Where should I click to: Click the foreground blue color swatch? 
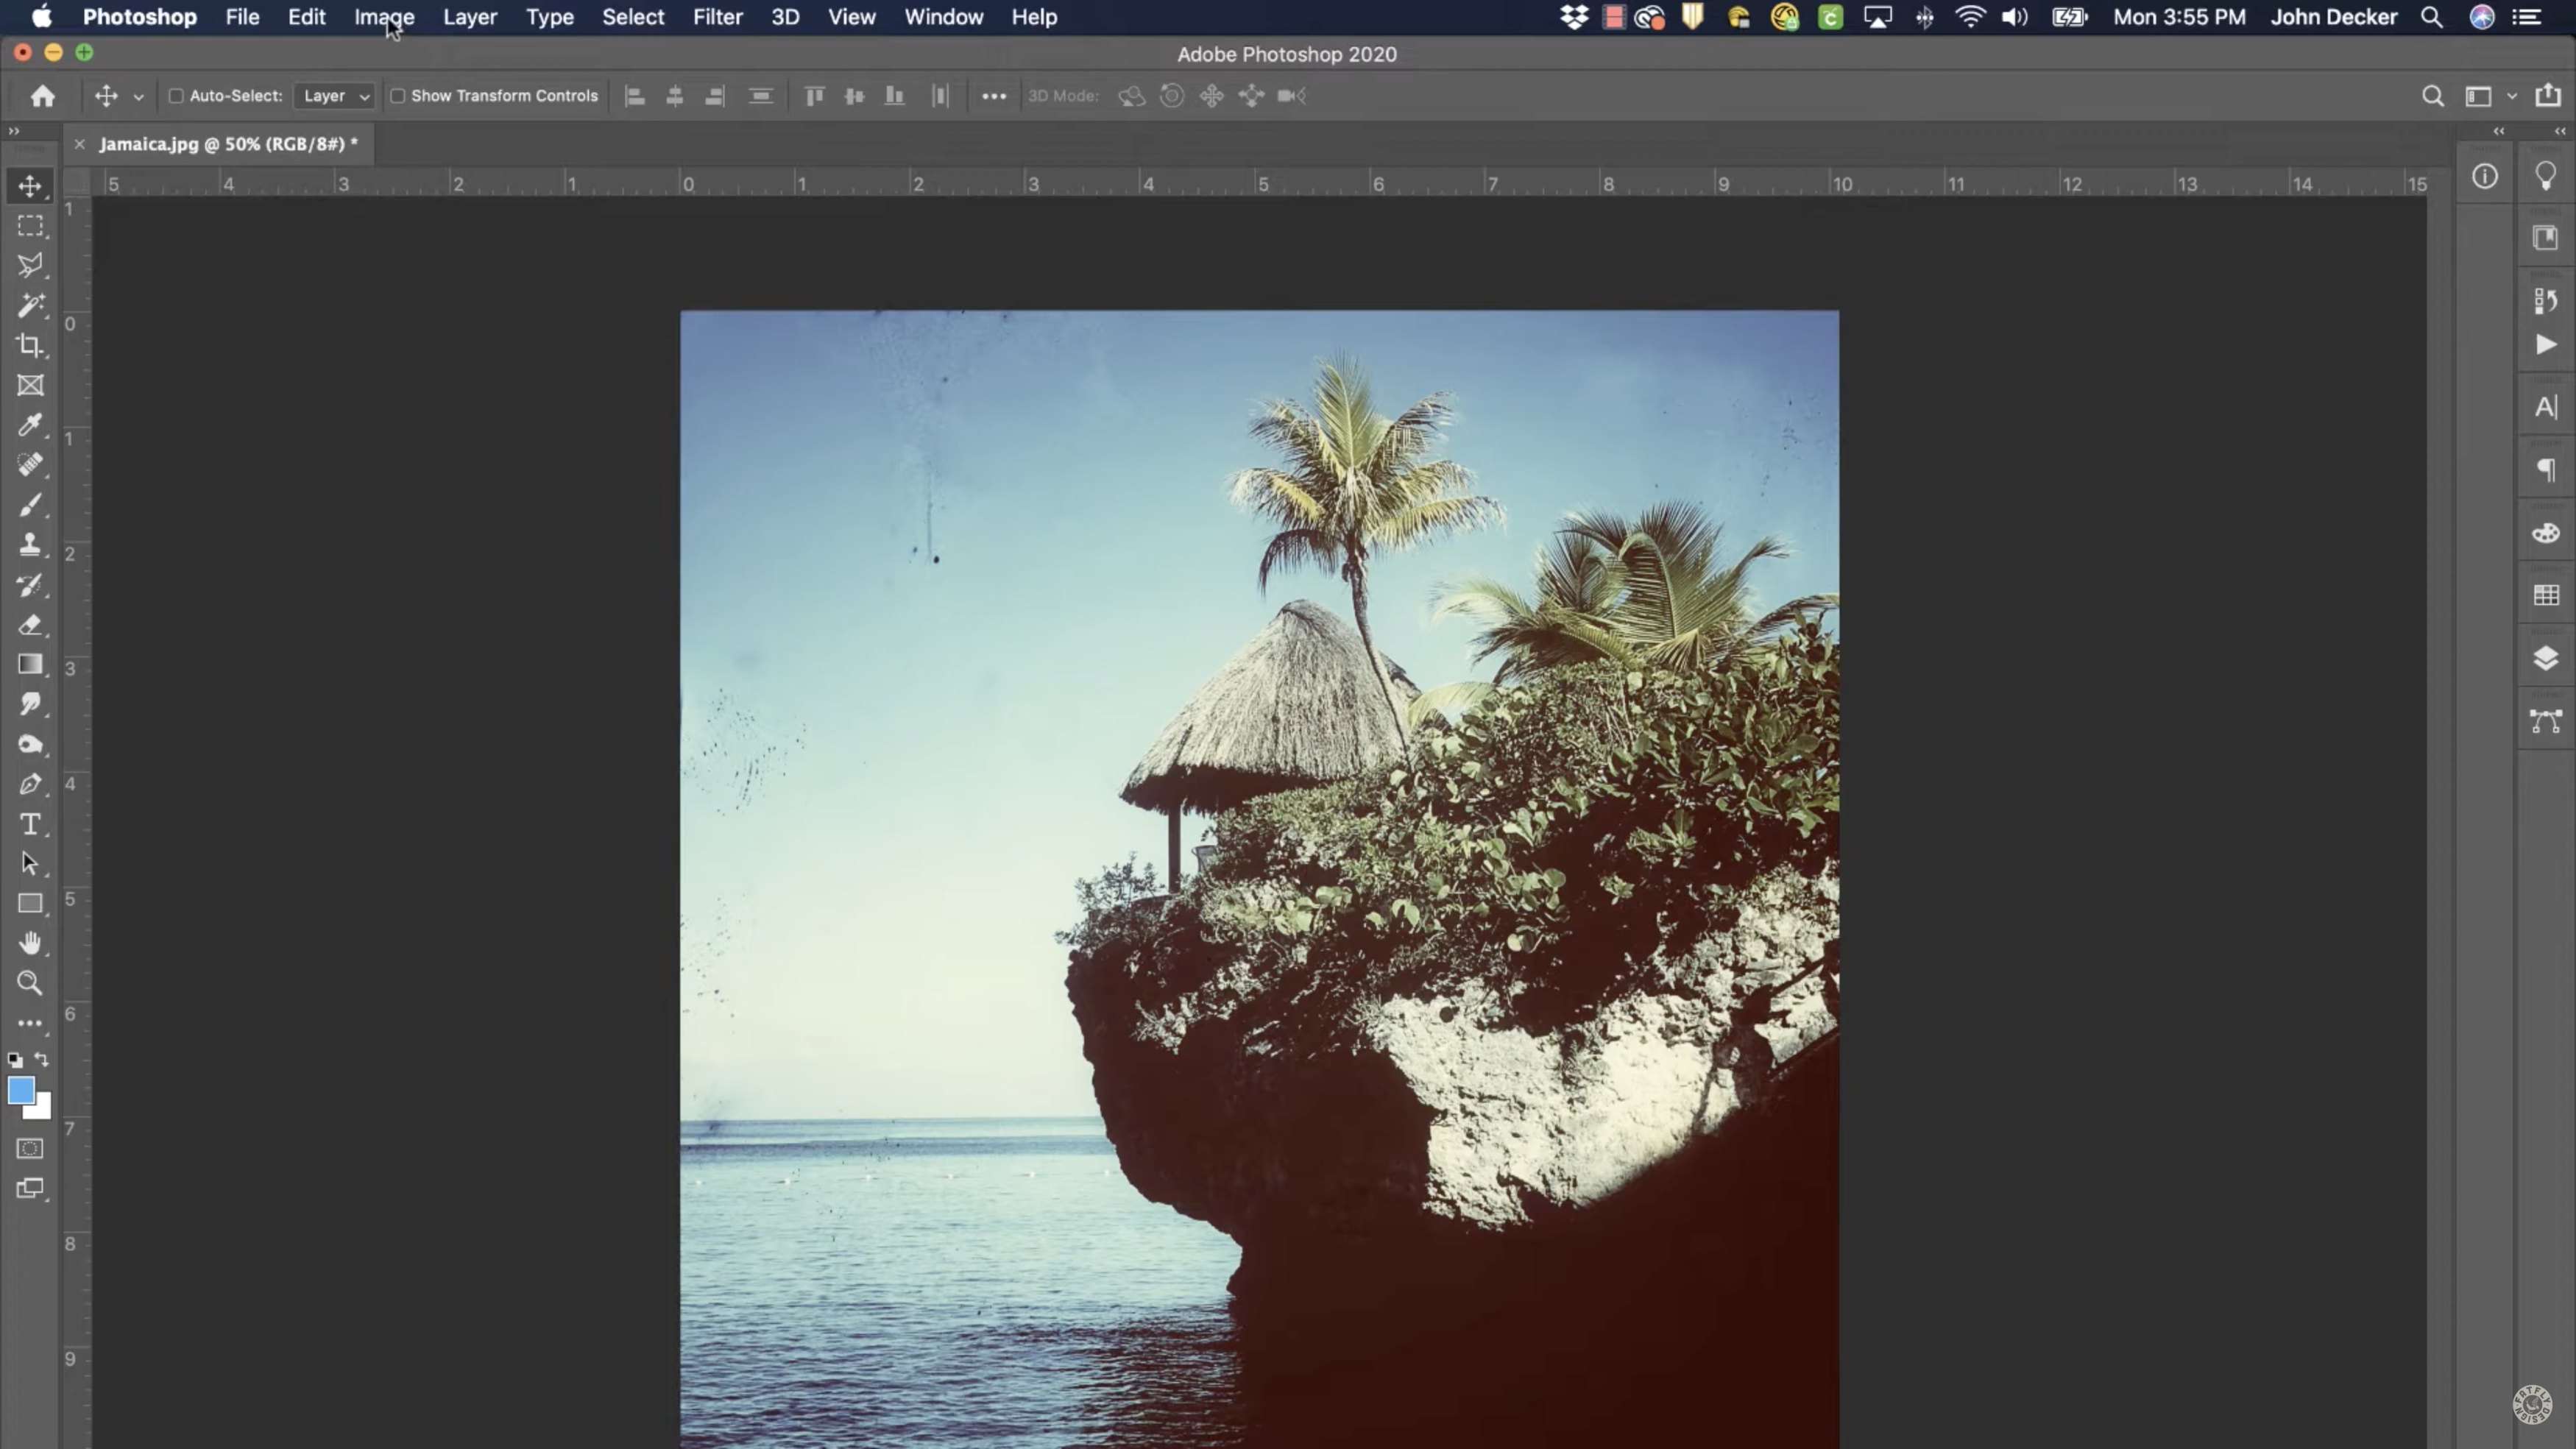(20, 1090)
